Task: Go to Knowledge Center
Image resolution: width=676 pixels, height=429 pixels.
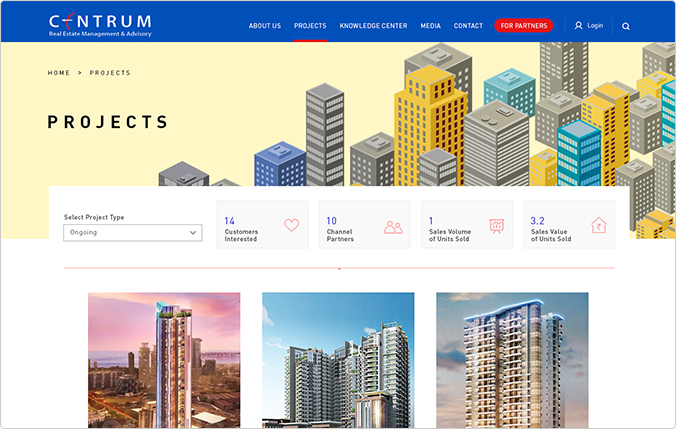Action: coord(373,26)
